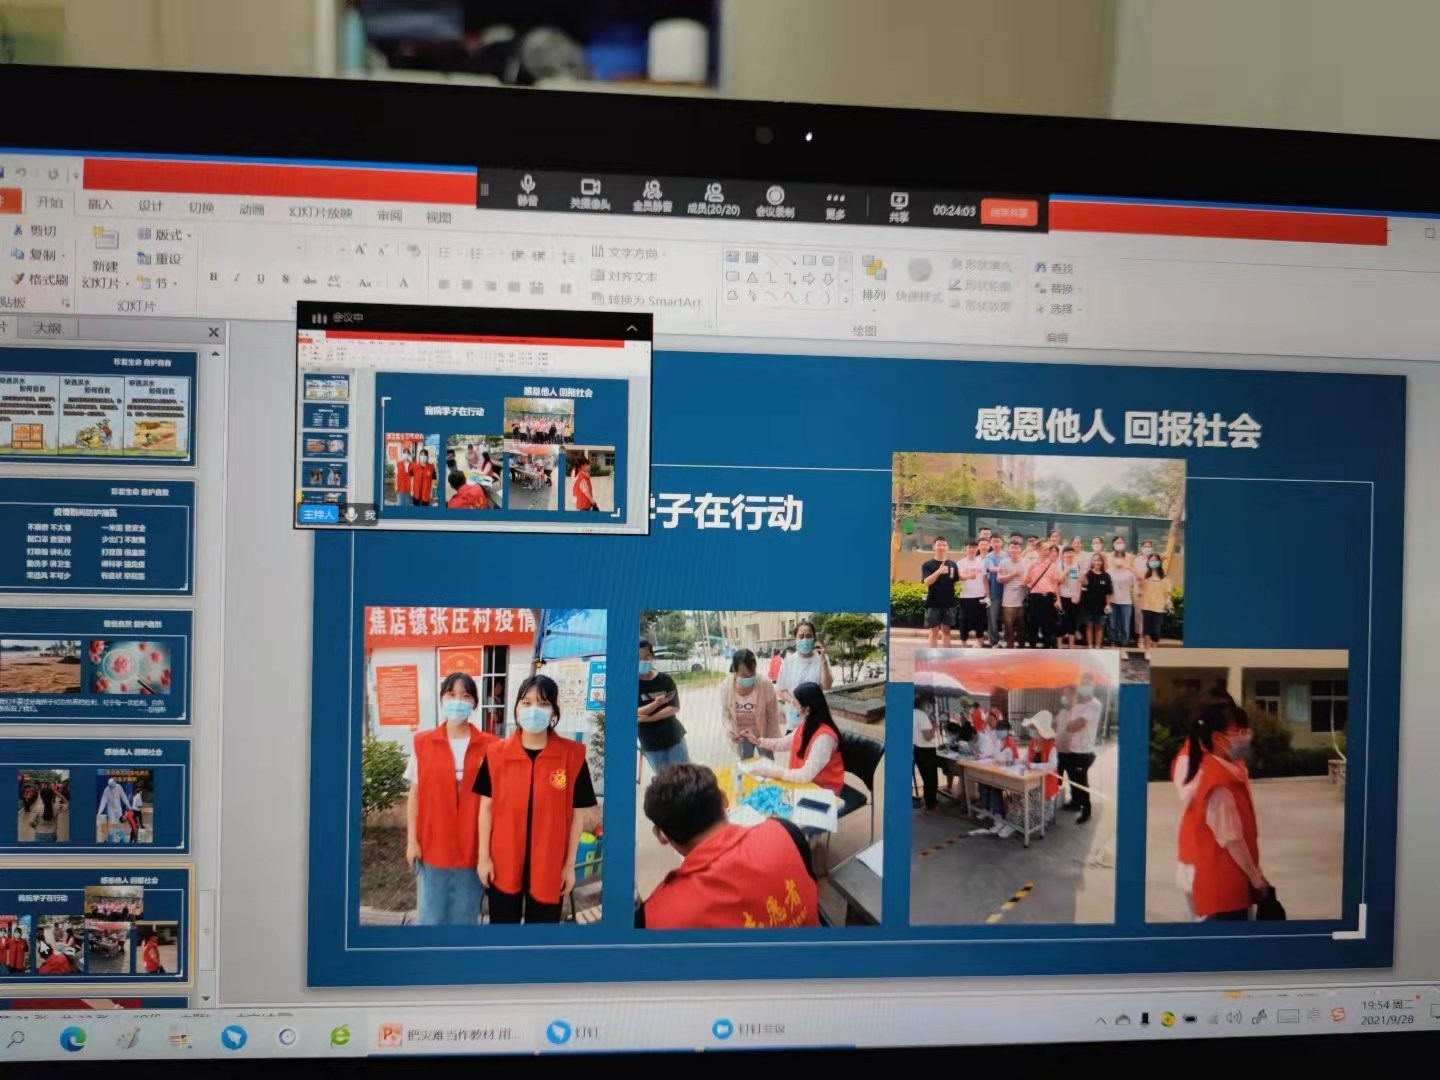Screen dimensions: 1440x1080
Task: Toggle bold text formatting
Action: (x=213, y=277)
